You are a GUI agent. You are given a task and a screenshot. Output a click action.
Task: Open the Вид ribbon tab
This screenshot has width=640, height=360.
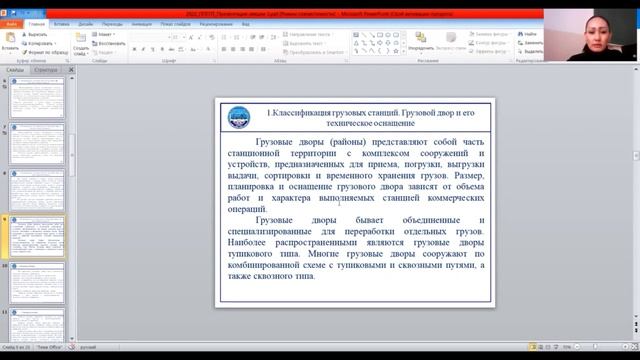click(245, 24)
